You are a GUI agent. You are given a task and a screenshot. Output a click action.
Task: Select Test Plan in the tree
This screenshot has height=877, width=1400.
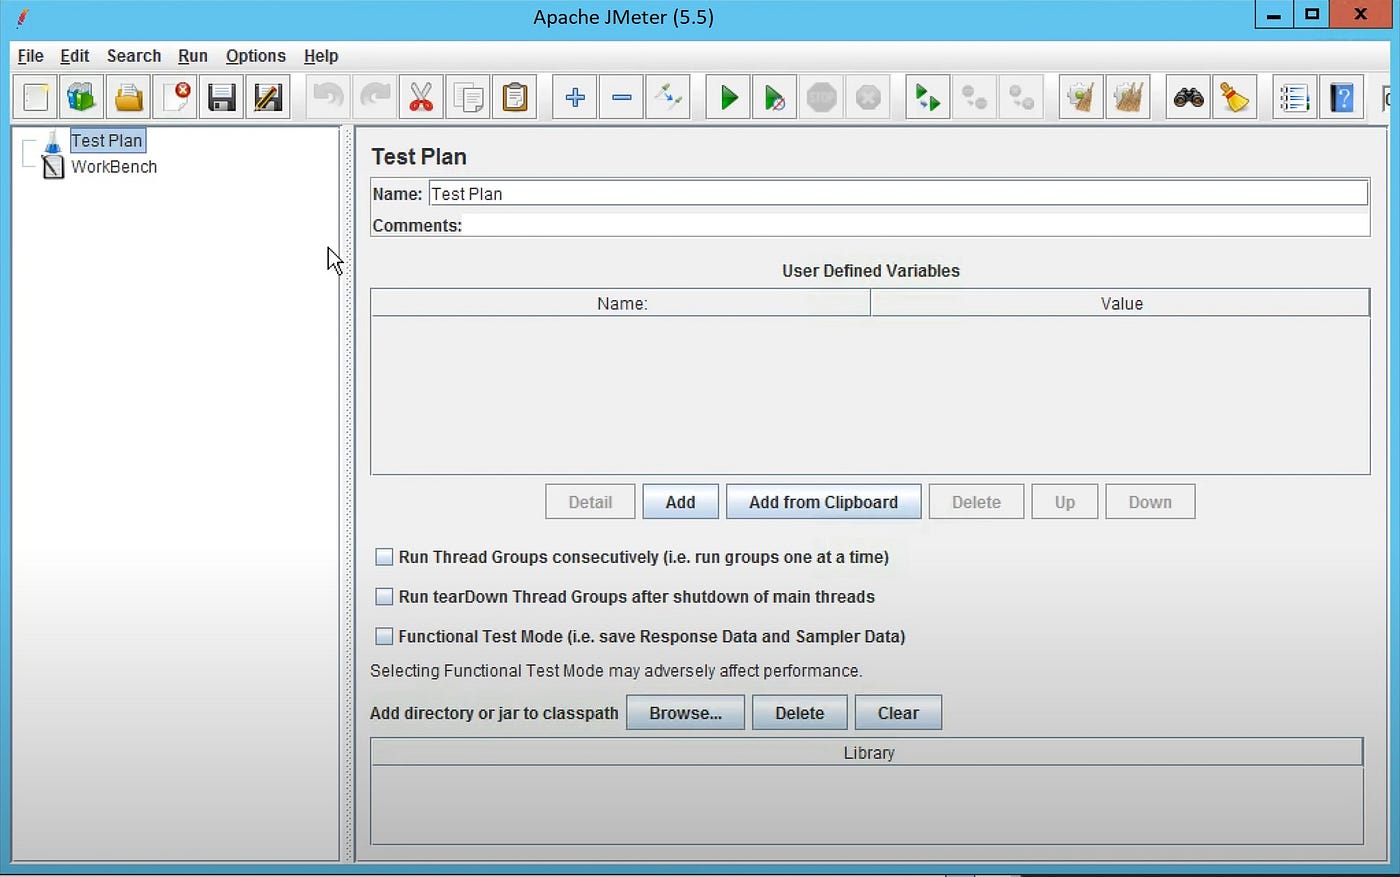[107, 141]
